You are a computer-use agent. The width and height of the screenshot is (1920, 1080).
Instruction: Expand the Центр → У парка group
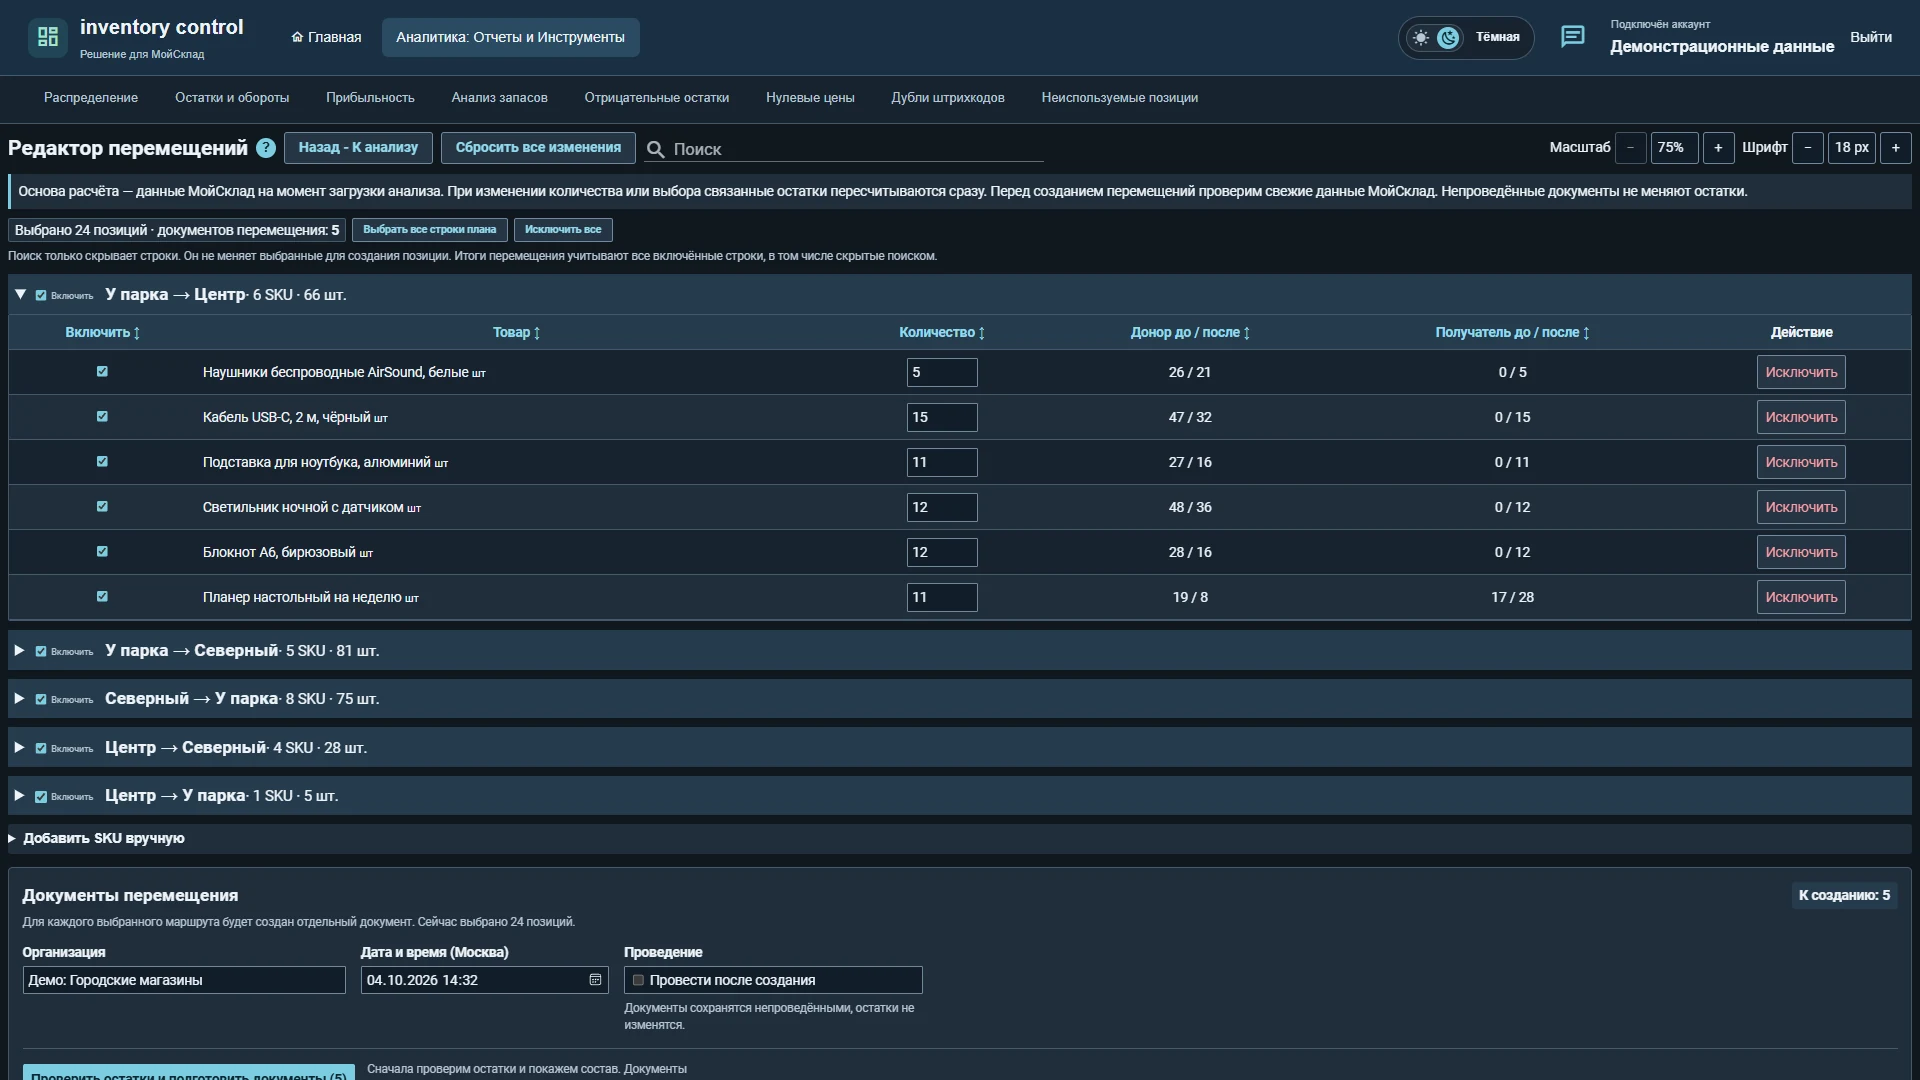coord(19,796)
